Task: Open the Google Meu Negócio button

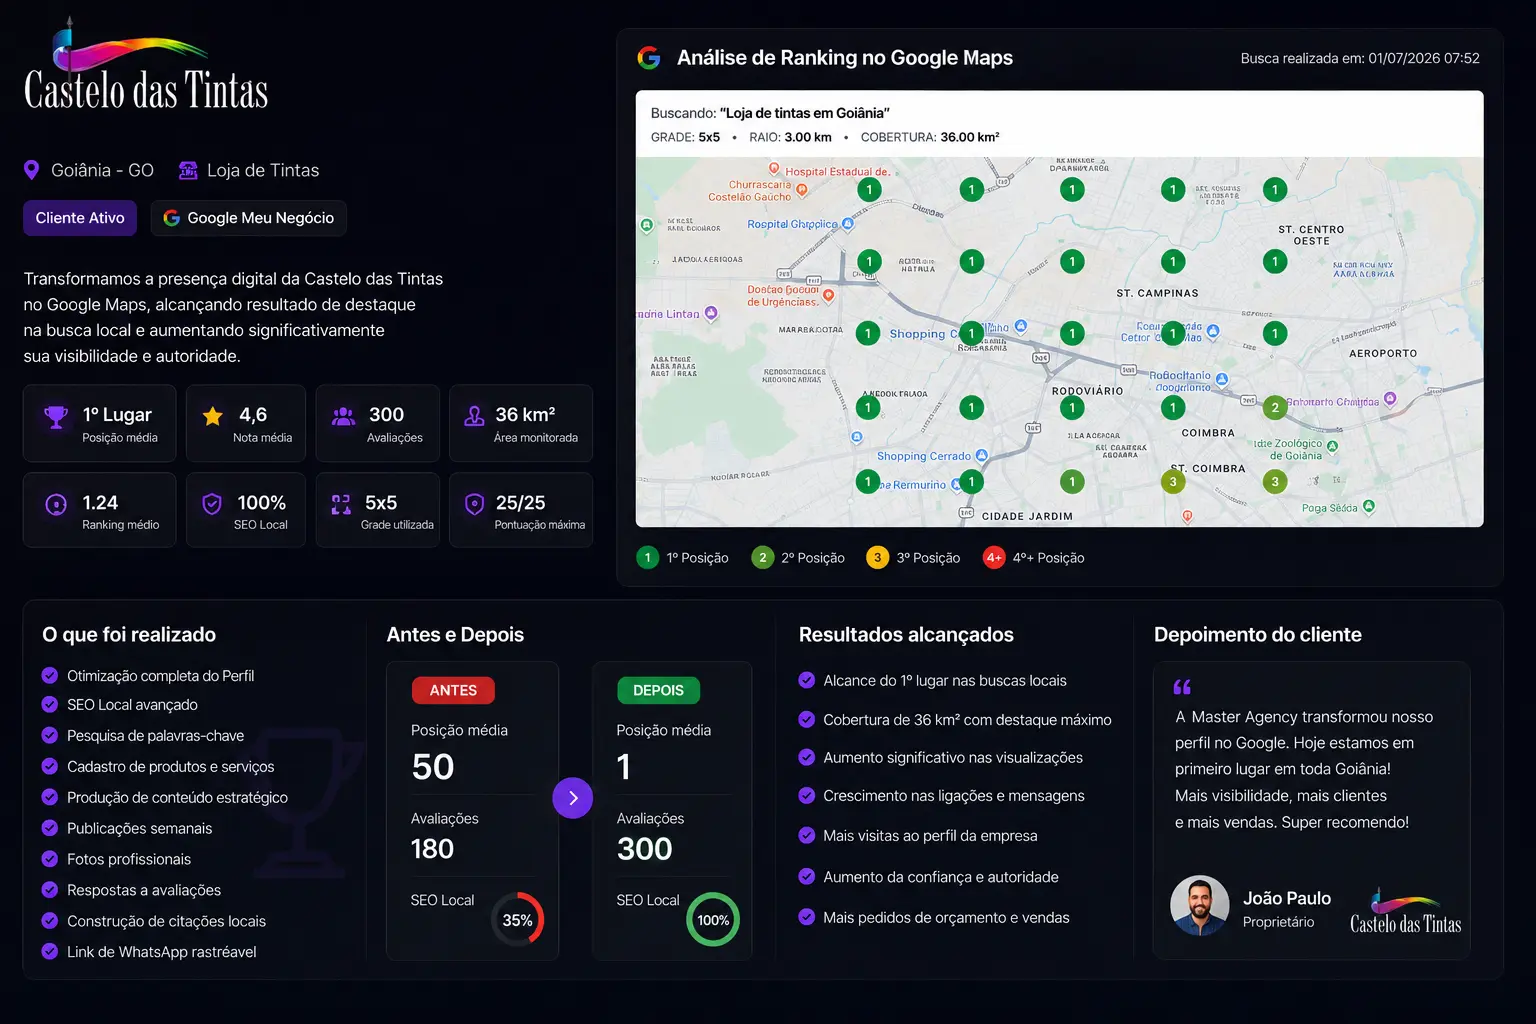Action: coord(249,218)
